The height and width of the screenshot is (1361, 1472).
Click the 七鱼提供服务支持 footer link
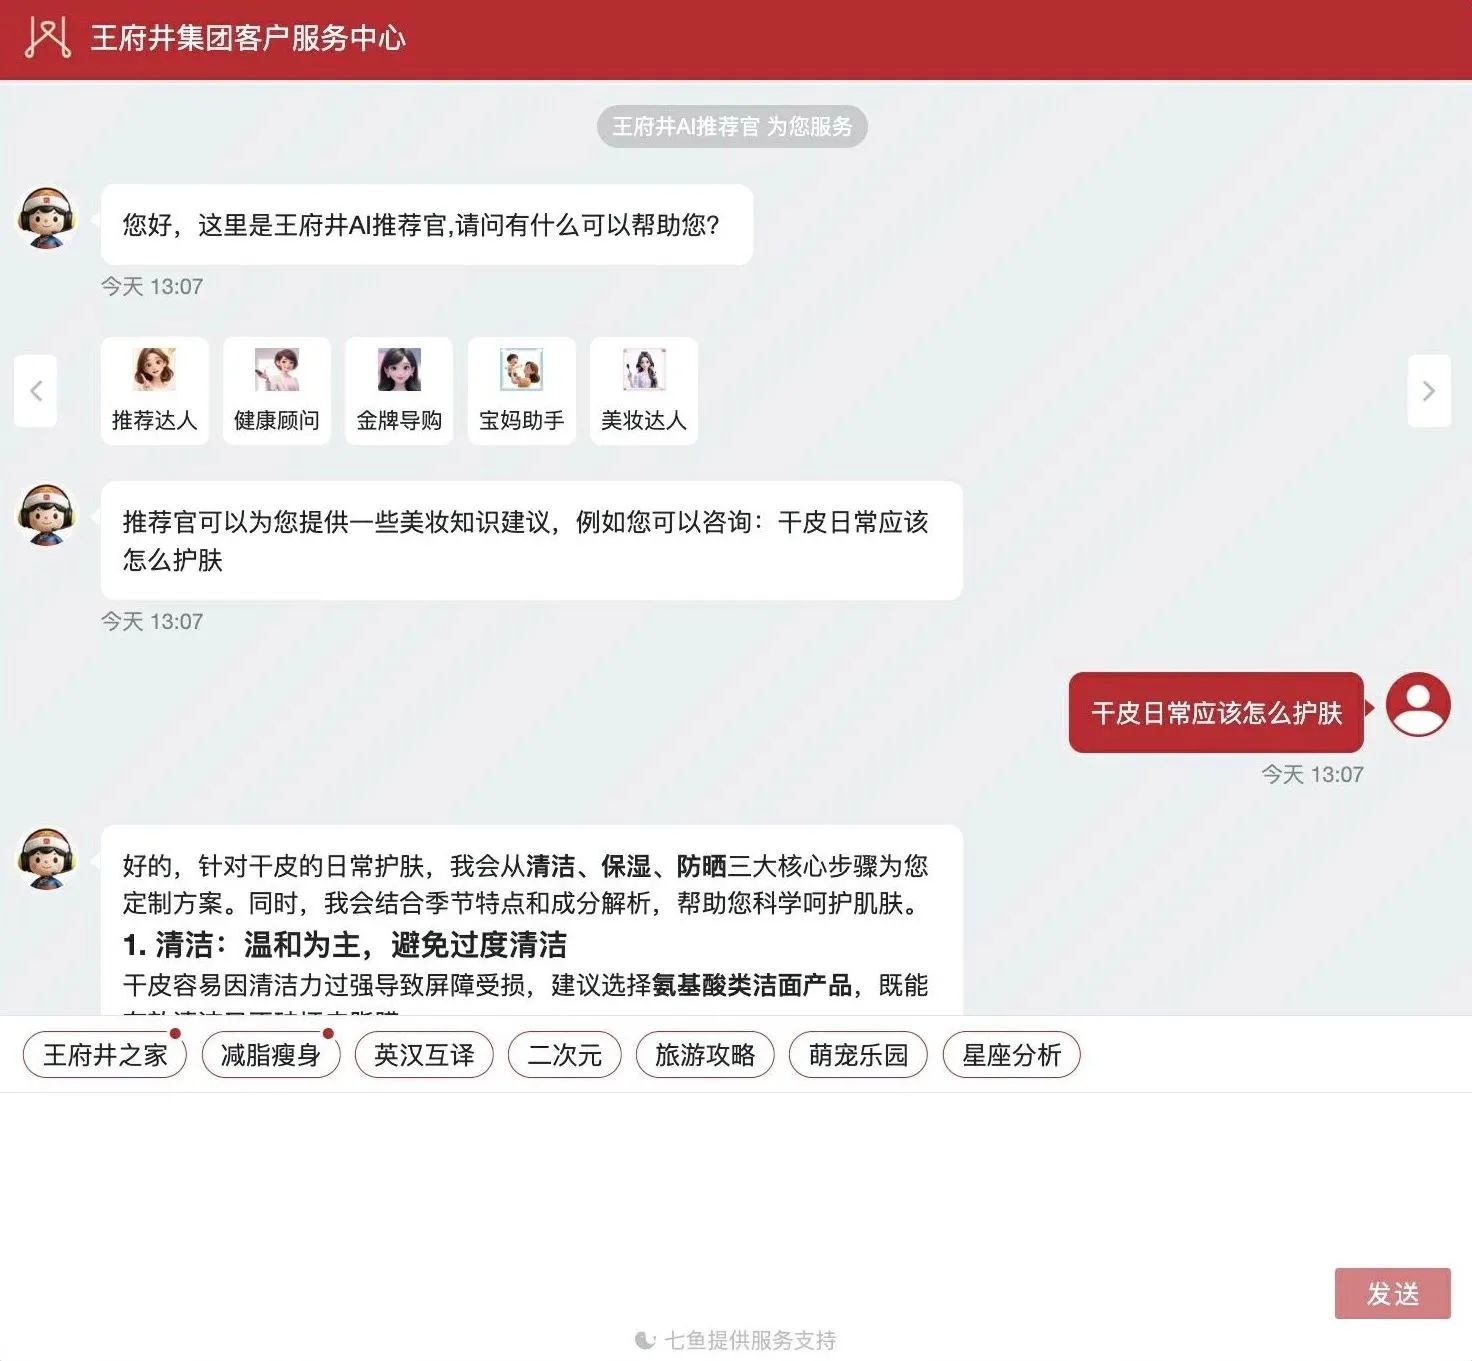click(736, 1340)
